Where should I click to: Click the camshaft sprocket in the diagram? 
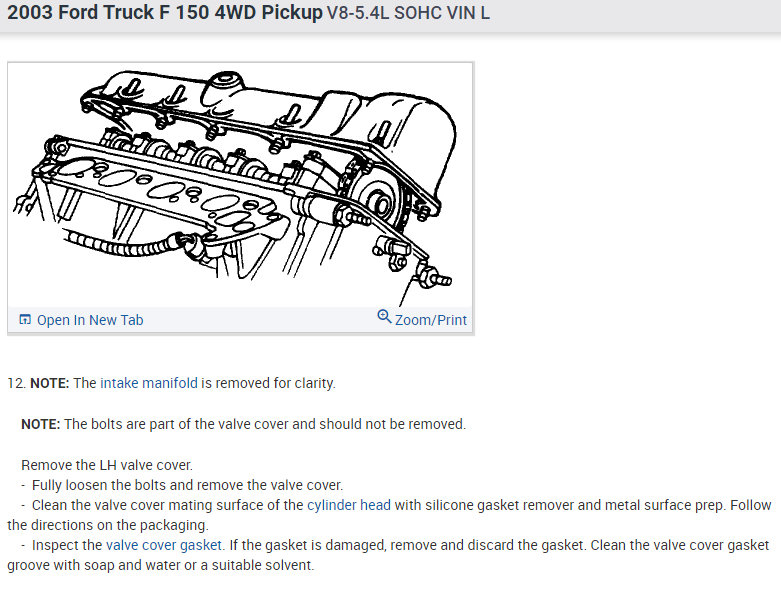pyautogui.click(x=381, y=202)
